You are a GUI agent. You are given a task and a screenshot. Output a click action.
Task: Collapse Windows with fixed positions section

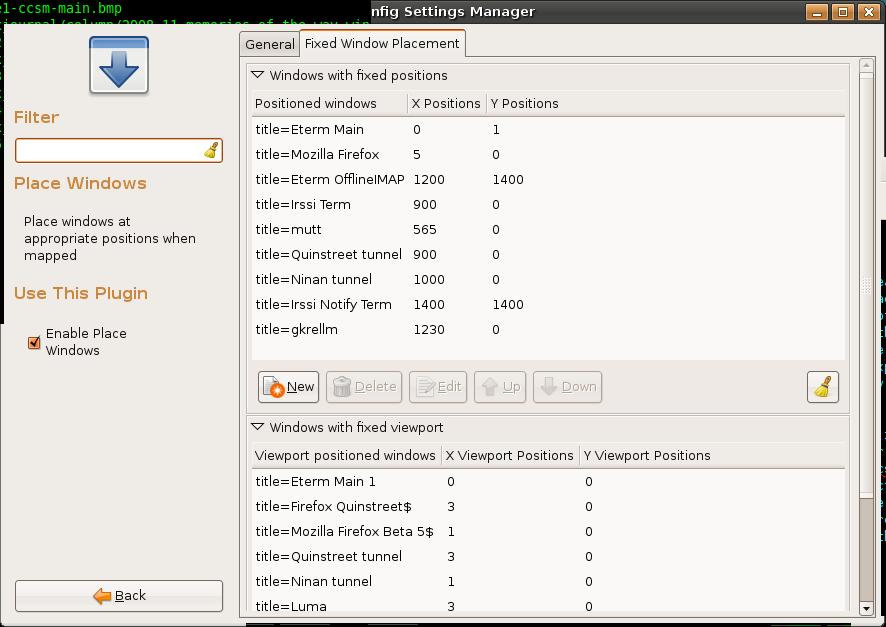(x=257, y=75)
